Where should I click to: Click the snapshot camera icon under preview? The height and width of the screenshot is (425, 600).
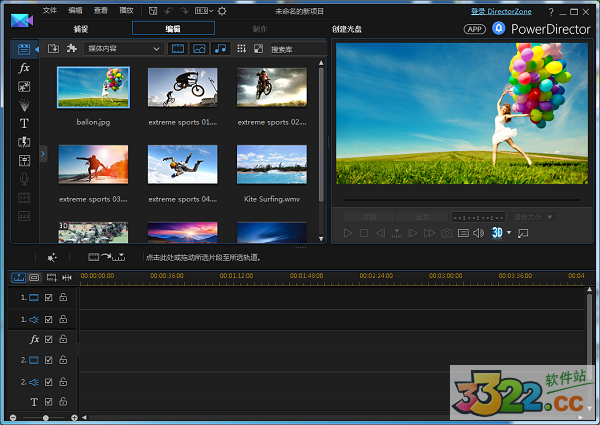tap(445, 233)
